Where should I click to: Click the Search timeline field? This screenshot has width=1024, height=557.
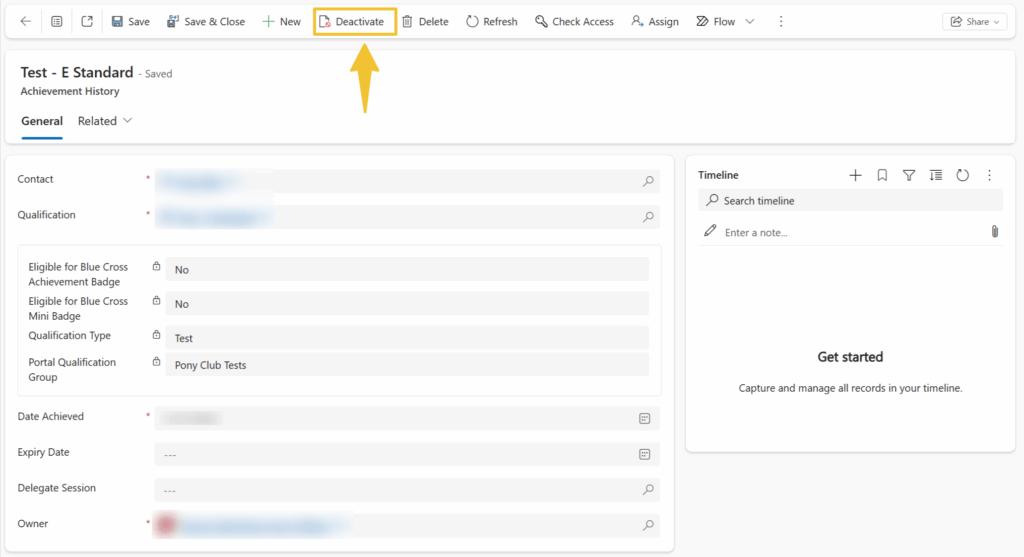tap(850, 201)
